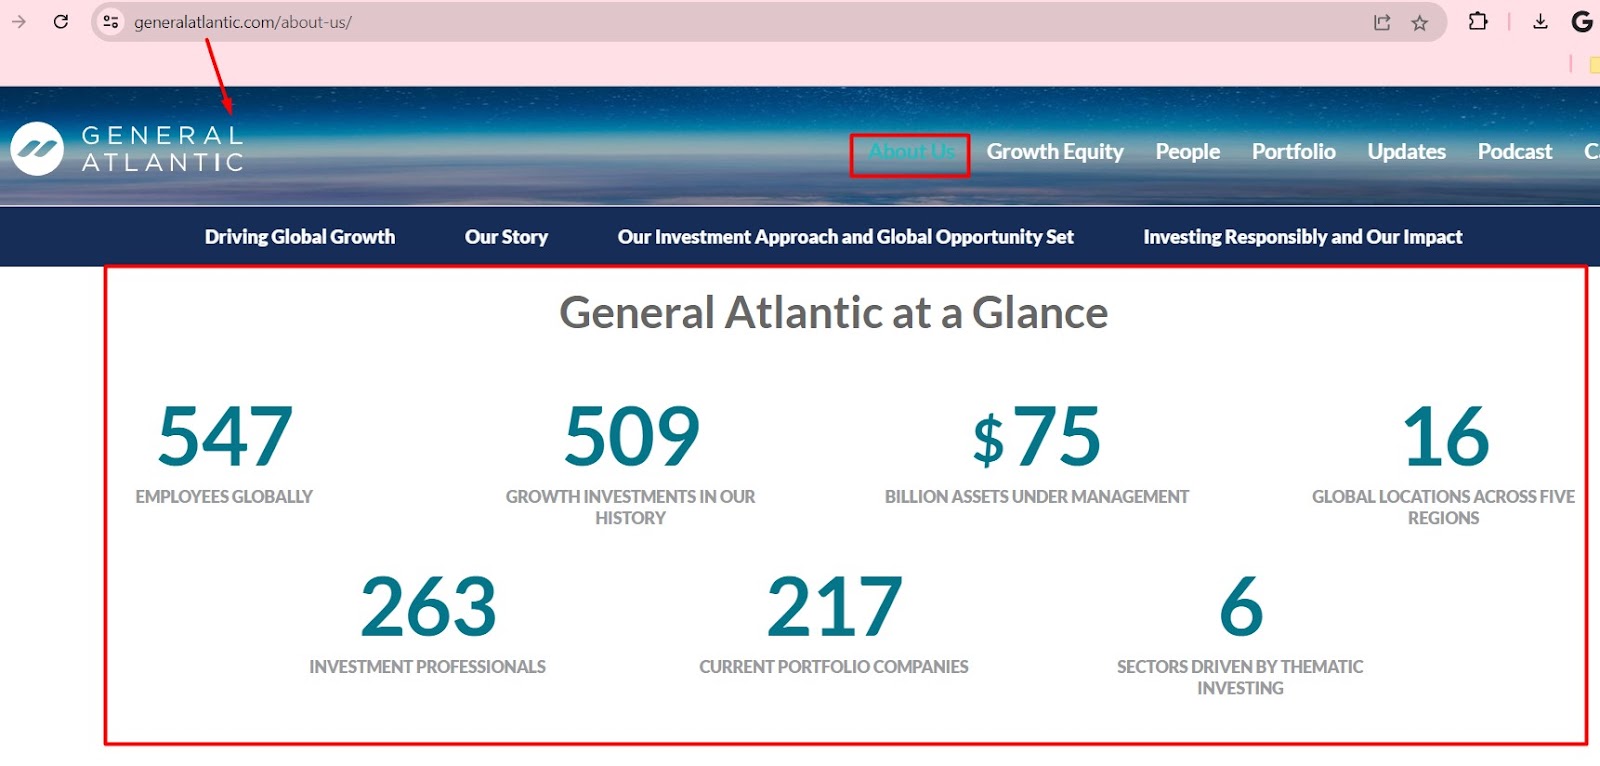Bookmark this page with star icon

(1419, 22)
